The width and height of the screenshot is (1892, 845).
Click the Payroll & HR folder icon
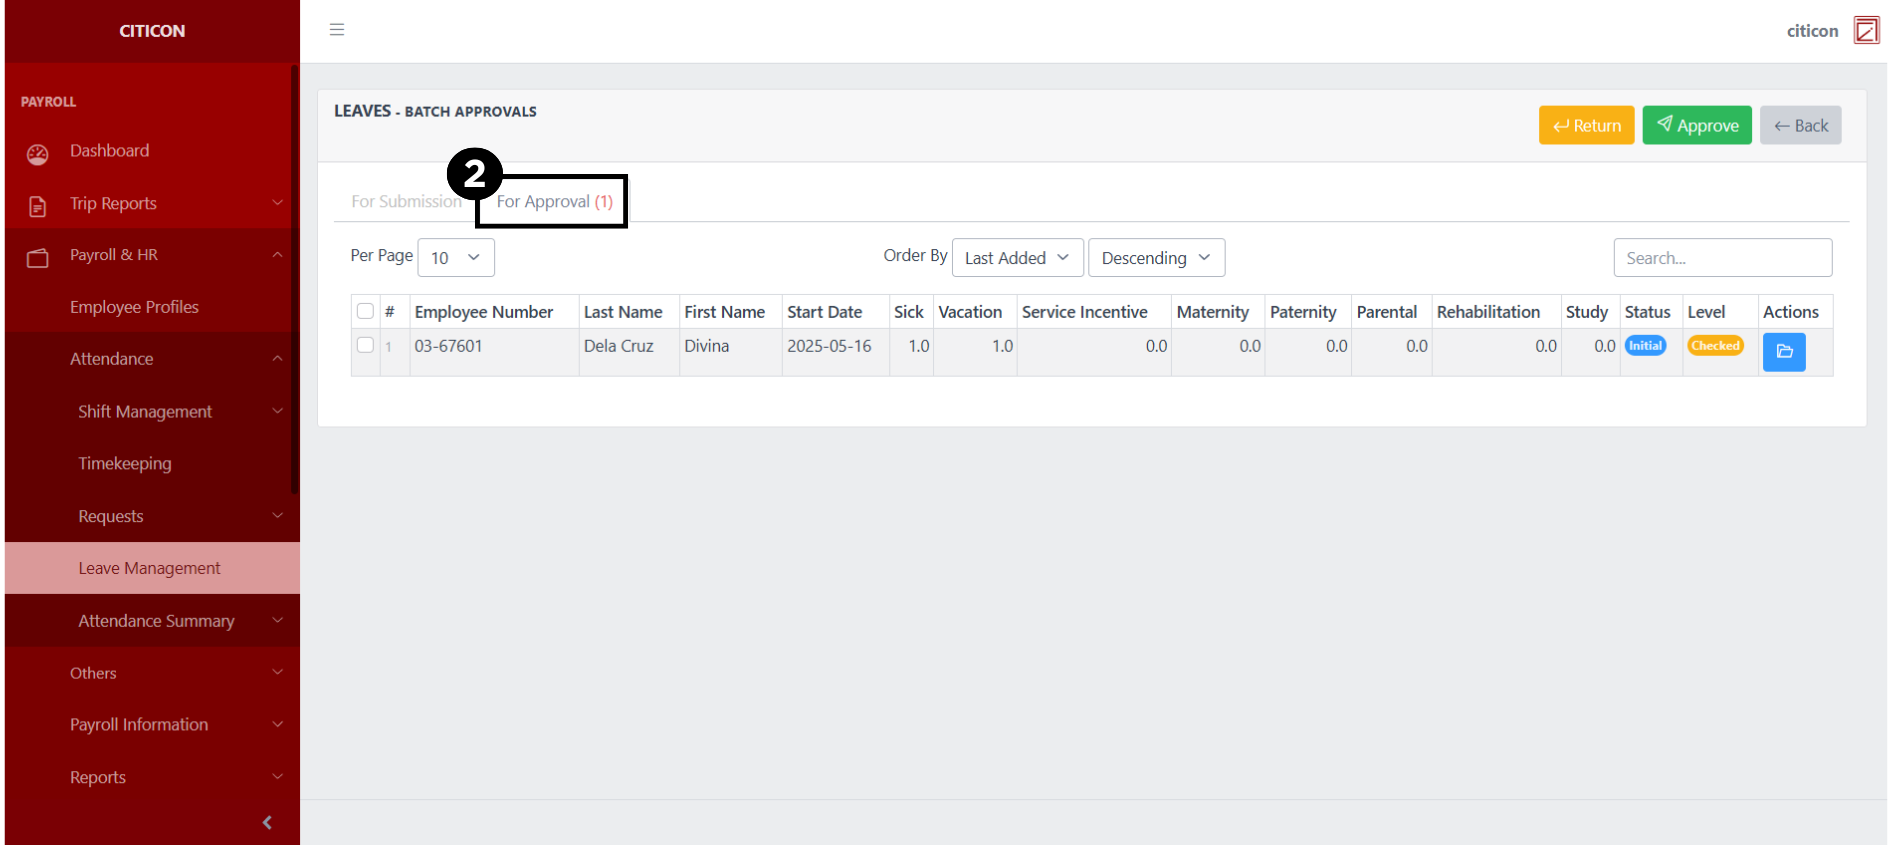(x=38, y=258)
